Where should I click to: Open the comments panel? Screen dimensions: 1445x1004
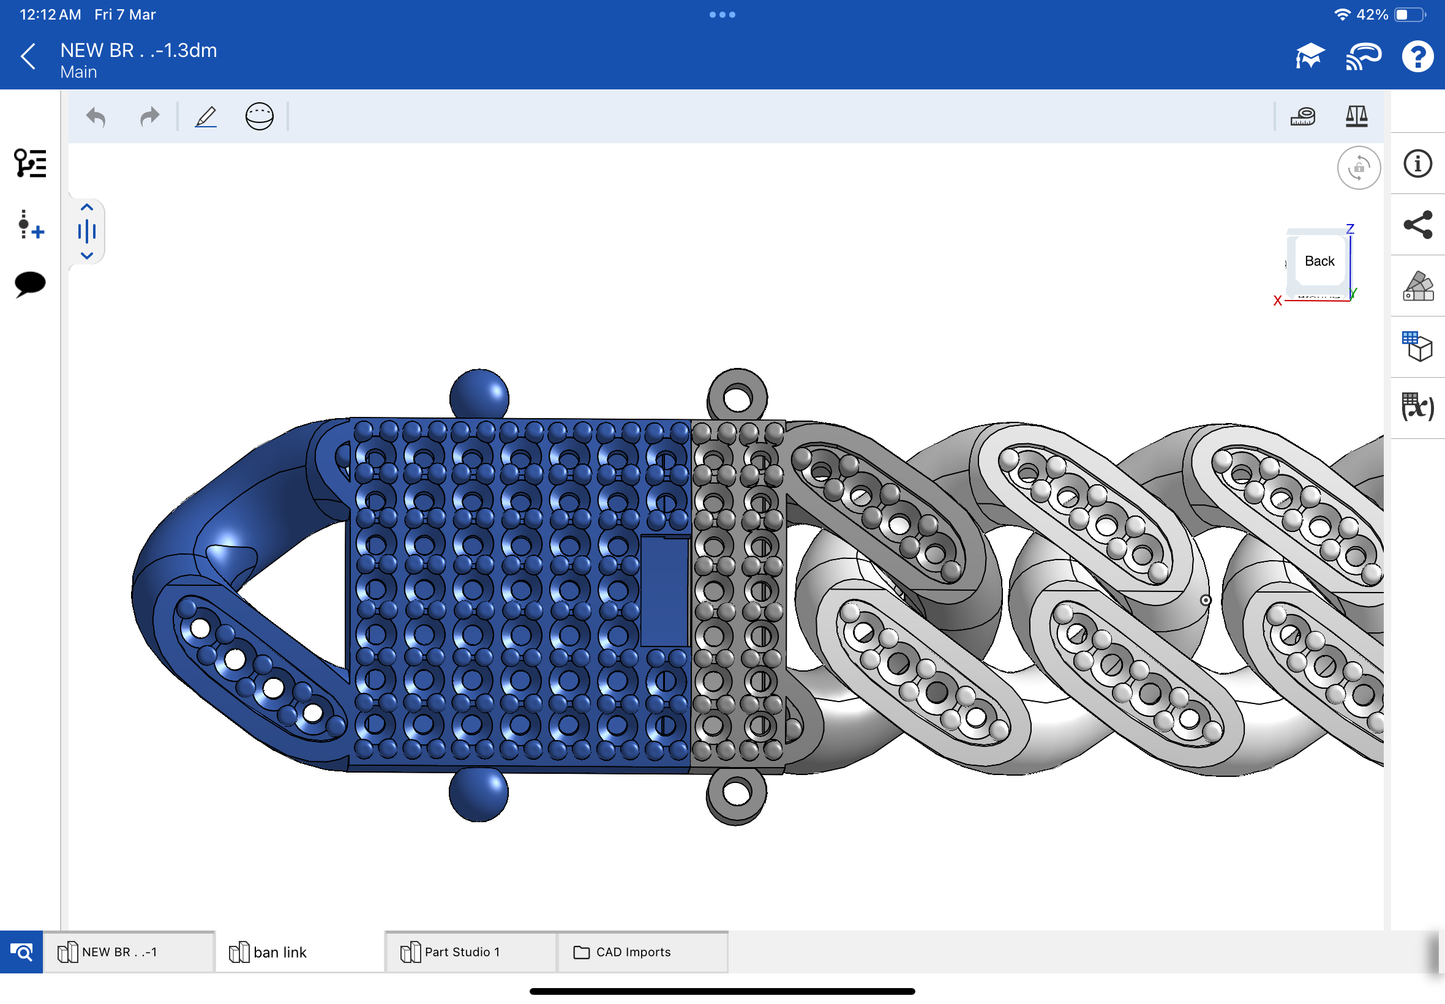(x=30, y=284)
